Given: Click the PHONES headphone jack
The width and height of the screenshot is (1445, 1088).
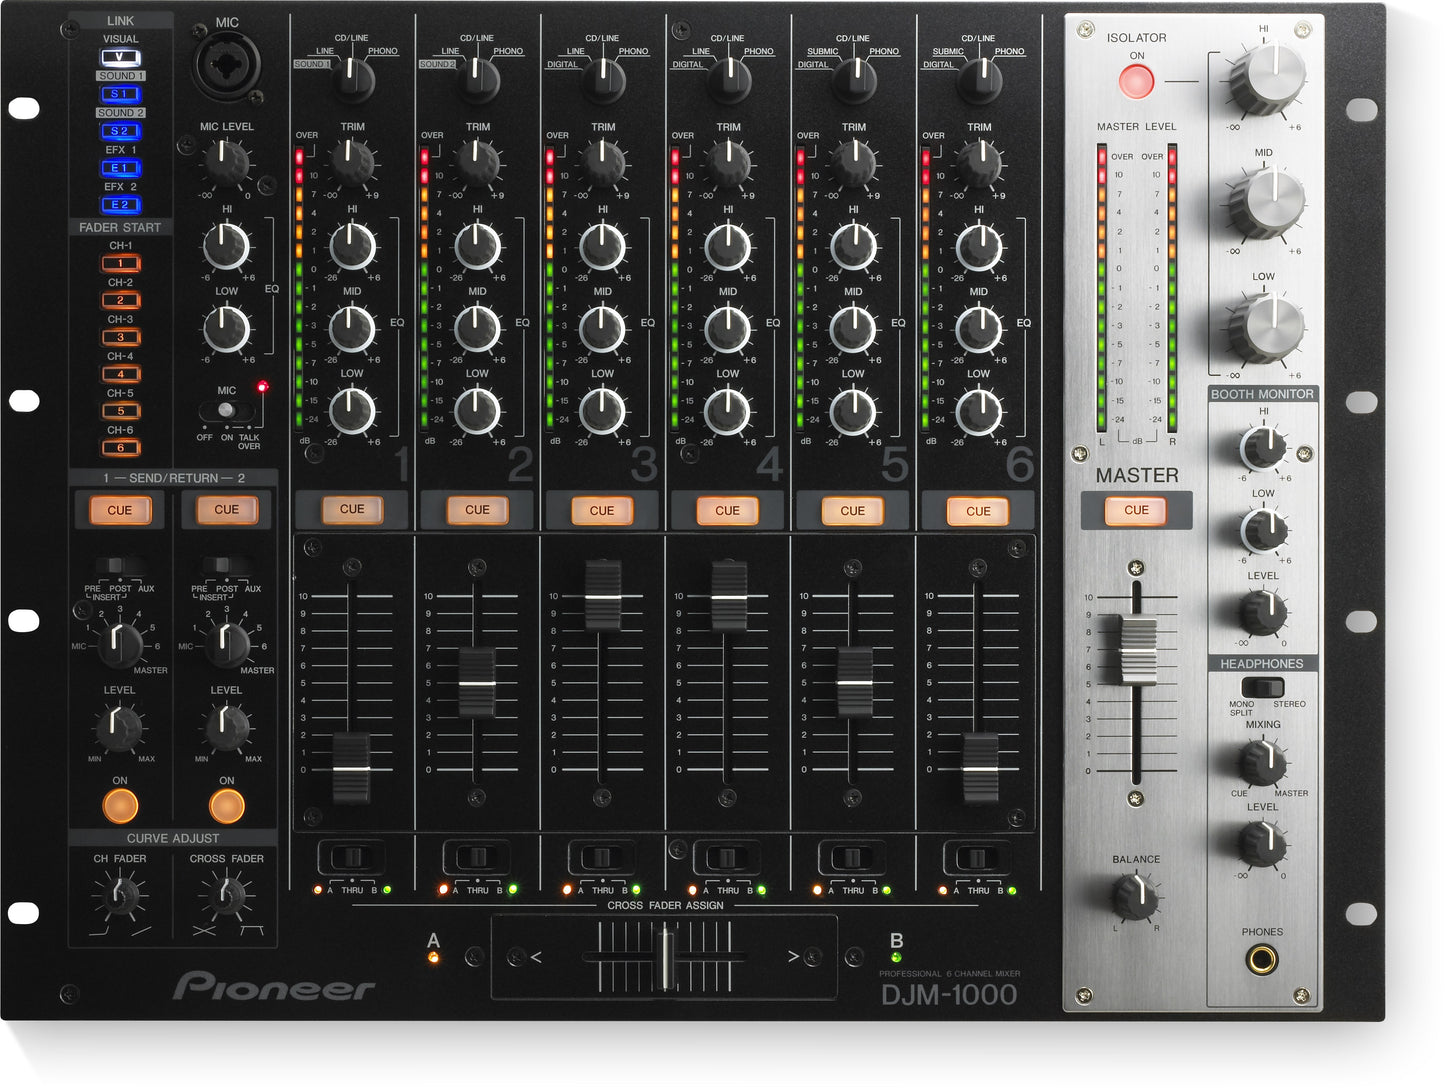Looking at the screenshot, I should tap(1262, 962).
